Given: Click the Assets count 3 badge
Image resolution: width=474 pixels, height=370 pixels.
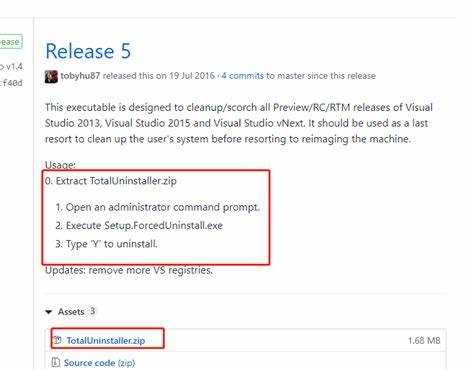Looking at the screenshot, I should coord(92,312).
